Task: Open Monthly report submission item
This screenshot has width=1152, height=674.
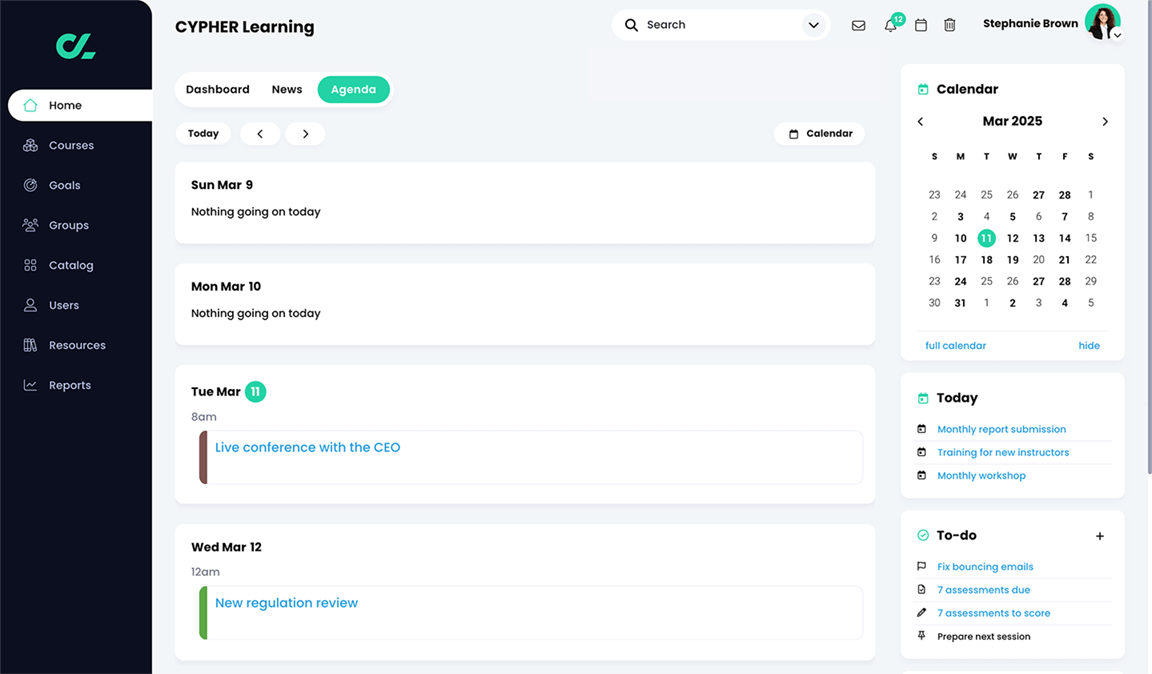Action: tap(1001, 429)
